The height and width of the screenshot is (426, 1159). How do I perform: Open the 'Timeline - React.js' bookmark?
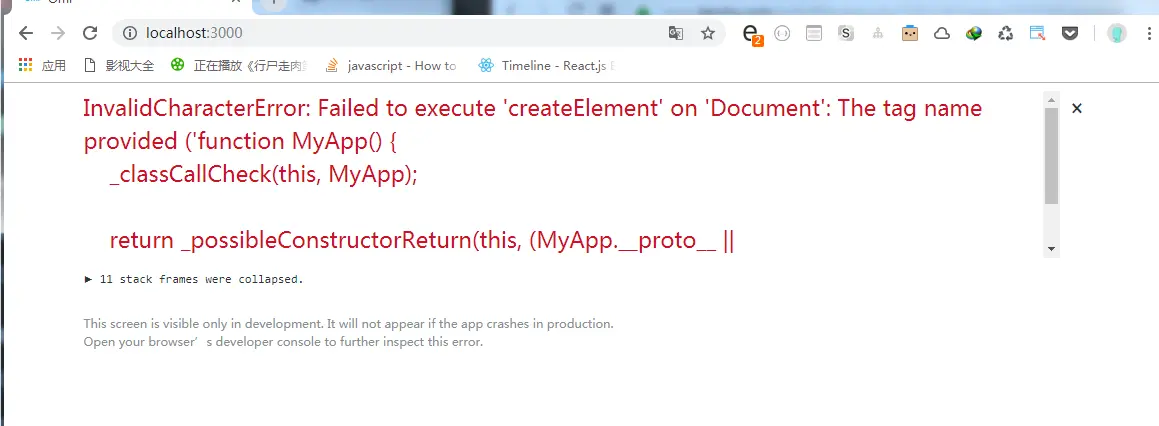tap(547, 65)
